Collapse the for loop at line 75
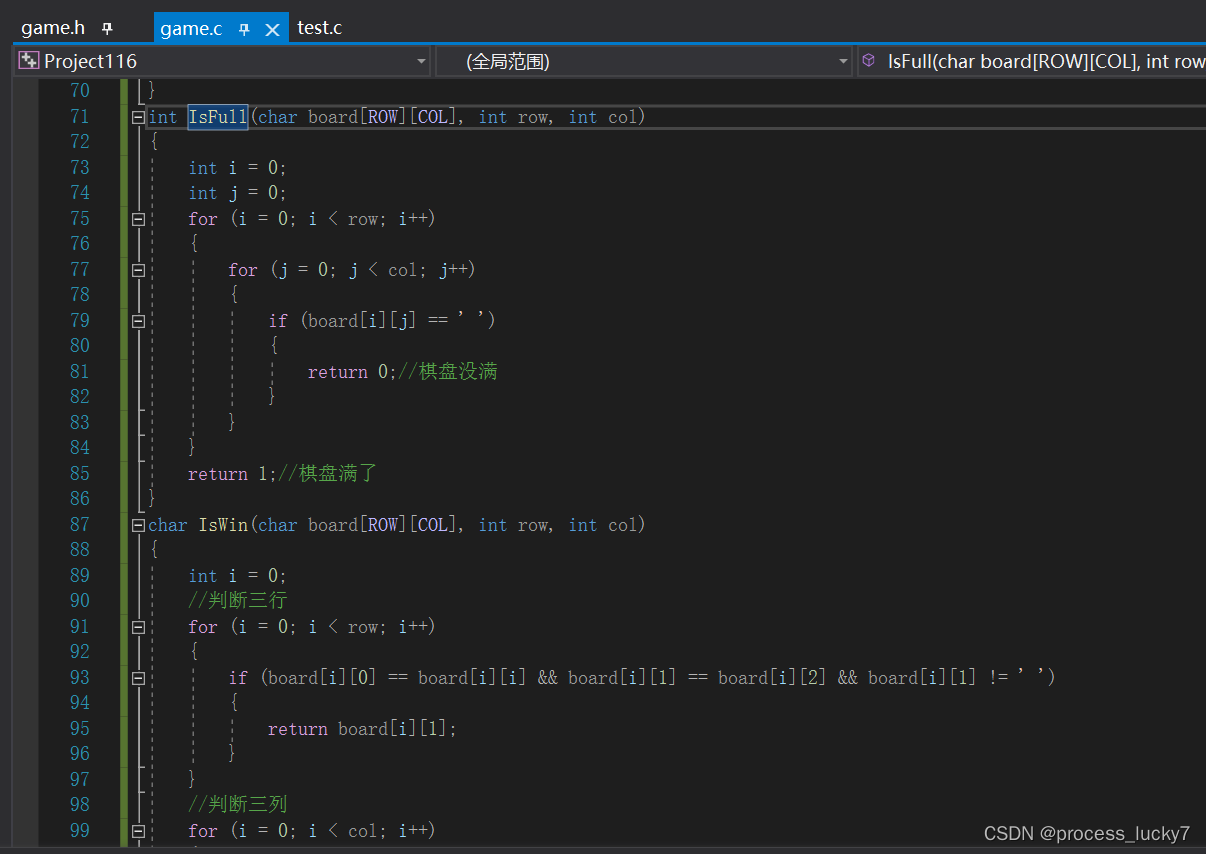 tap(138, 219)
